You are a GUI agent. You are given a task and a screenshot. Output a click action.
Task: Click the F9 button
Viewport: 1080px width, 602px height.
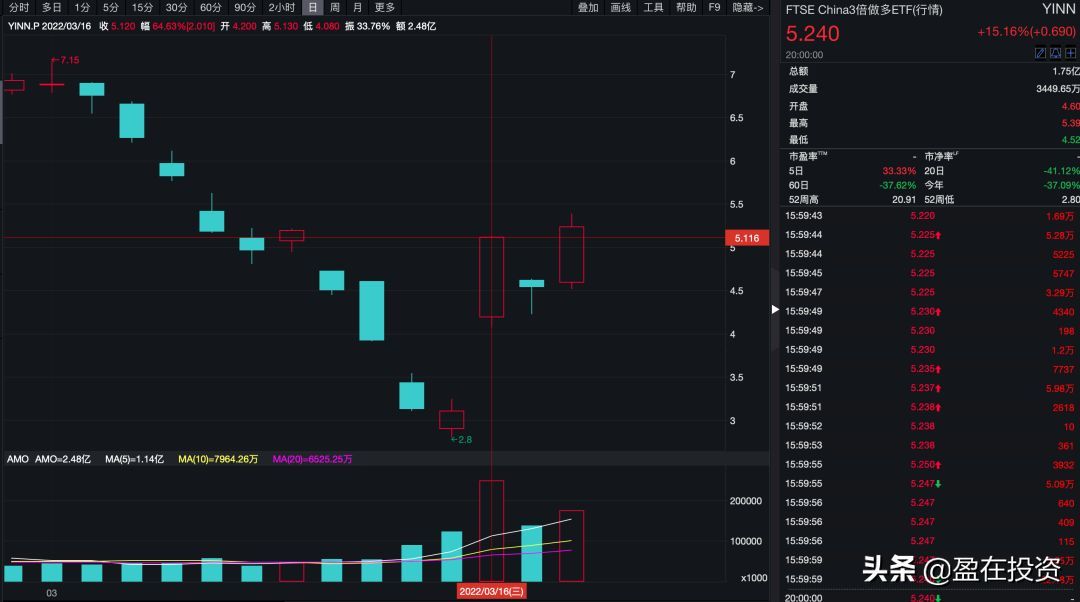coord(714,7)
